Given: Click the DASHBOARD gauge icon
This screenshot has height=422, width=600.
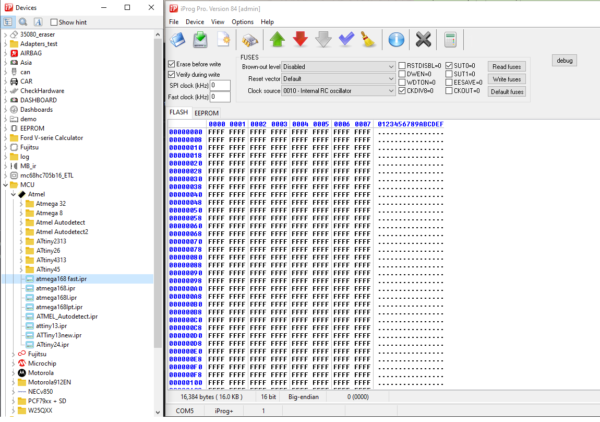Looking at the screenshot, I should point(14,100).
